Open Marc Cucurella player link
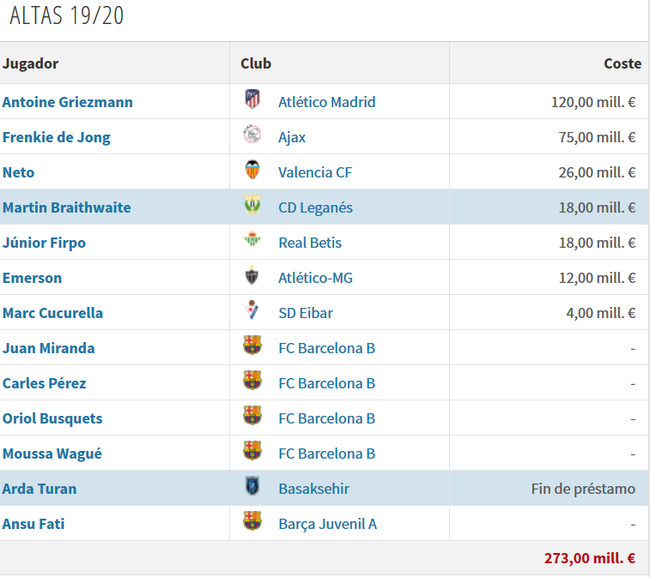The width and height of the screenshot is (650, 577). pos(53,313)
